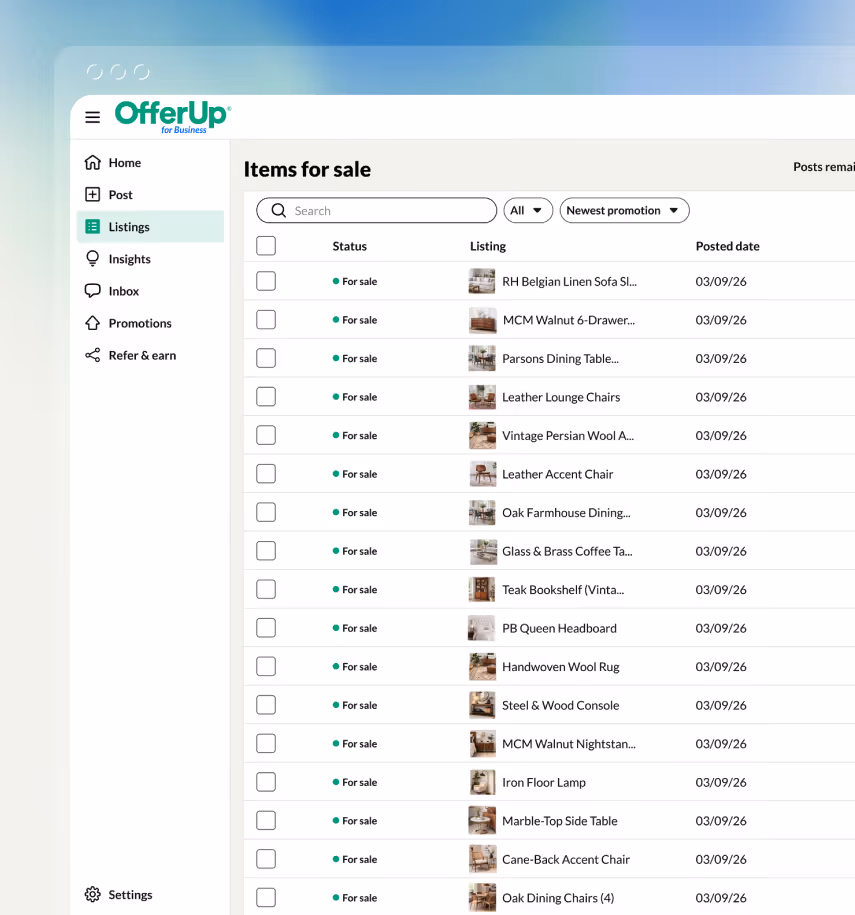The height and width of the screenshot is (915, 855).
Task: Open the PB Queen Headboard listing
Action: point(560,628)
